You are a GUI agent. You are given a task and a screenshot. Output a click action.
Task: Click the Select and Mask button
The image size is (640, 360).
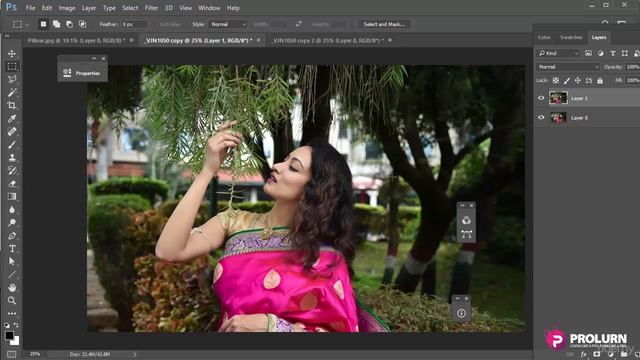[384, 24]
